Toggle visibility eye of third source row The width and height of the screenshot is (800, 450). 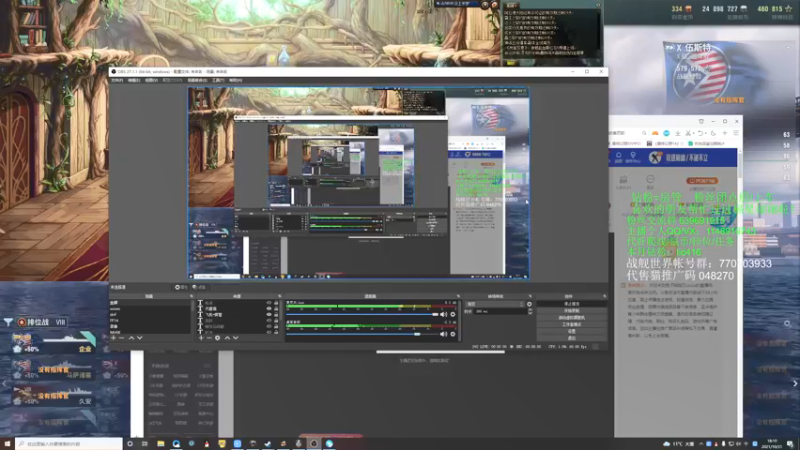269,315
